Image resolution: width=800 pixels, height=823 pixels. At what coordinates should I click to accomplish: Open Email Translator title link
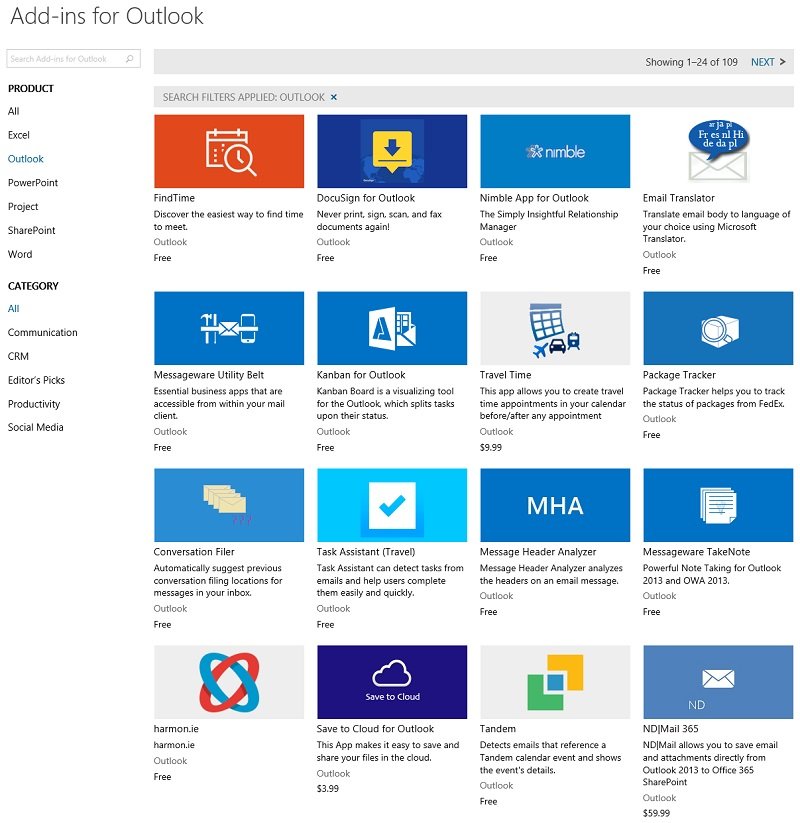(x=679, y=198)
